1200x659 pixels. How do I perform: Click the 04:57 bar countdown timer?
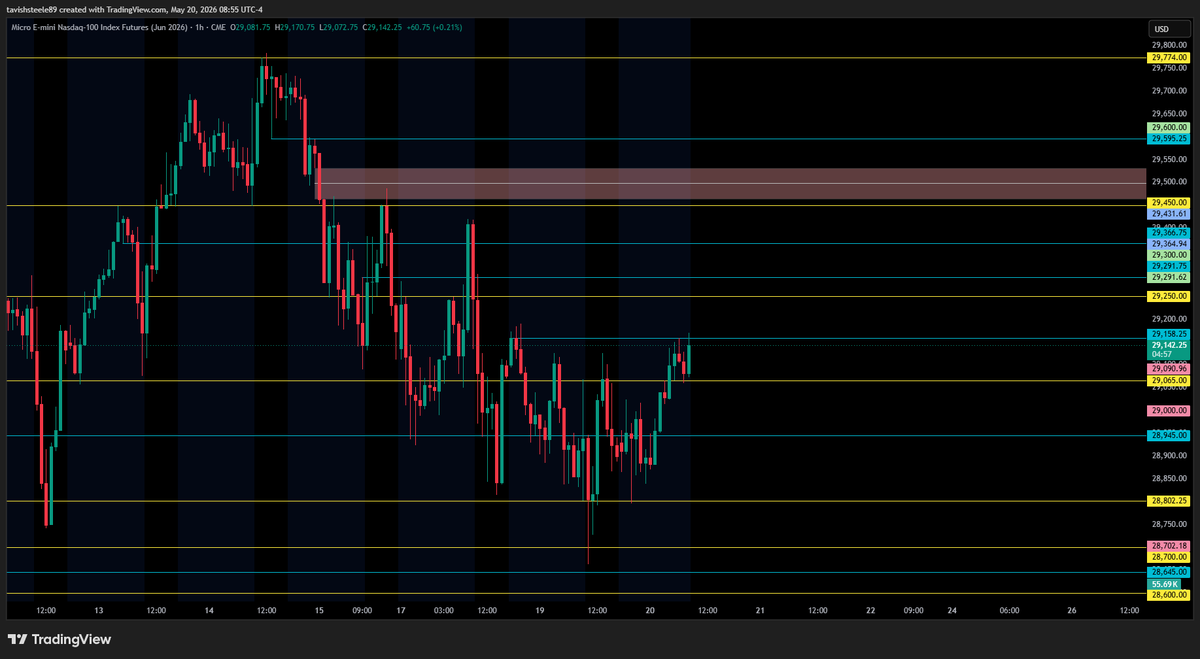pos(1162,354)
